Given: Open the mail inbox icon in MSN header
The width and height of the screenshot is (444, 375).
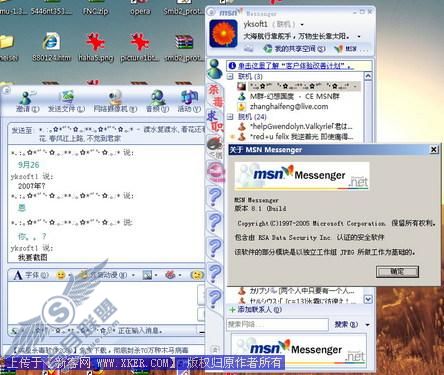Looking at the screenshot, I should pyautogui.click(x=248, y=49).
